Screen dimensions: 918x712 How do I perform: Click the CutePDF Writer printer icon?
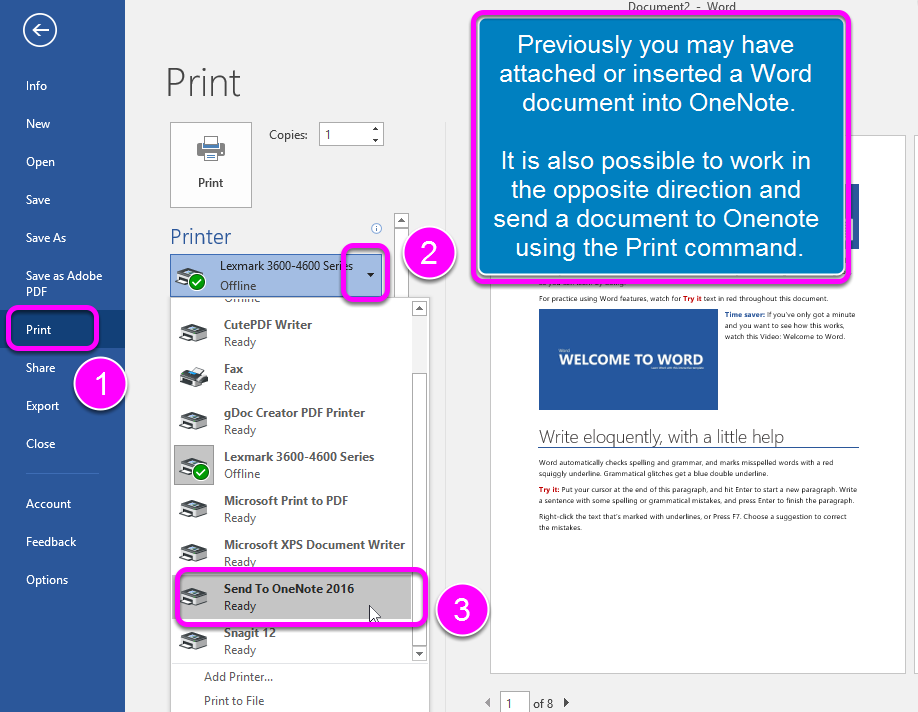(193, 333)
